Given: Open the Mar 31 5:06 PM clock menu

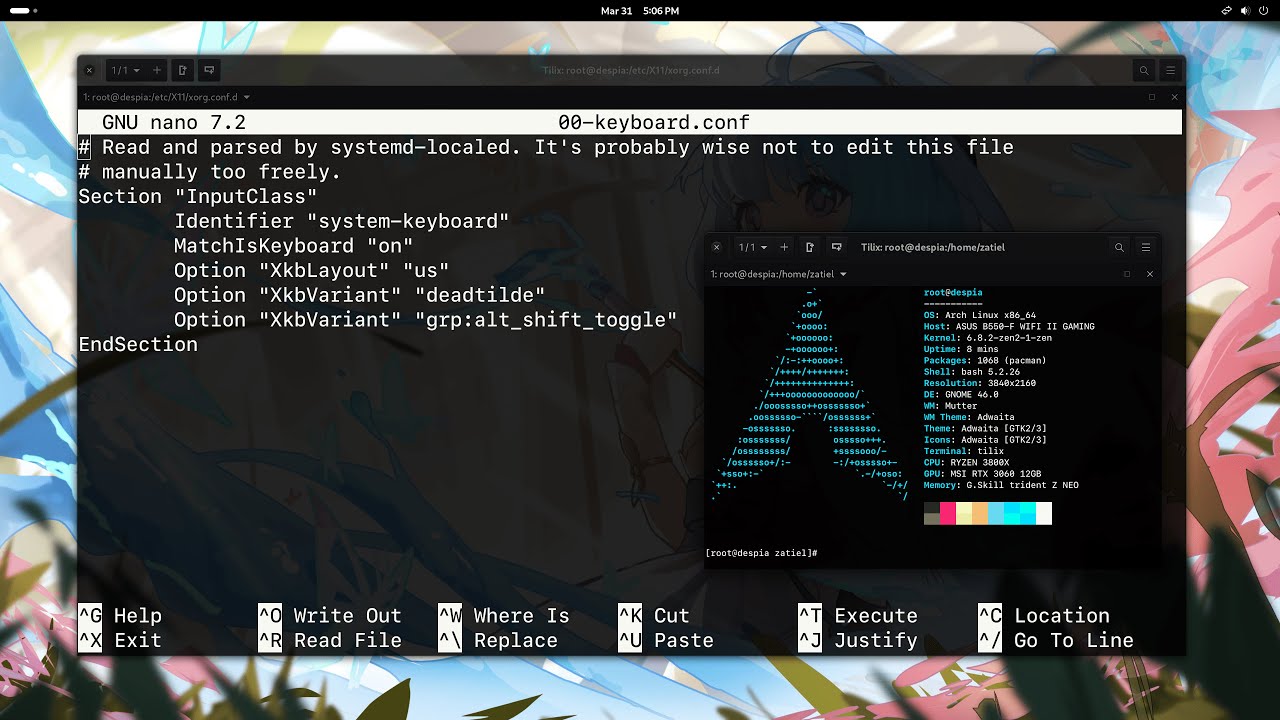Looking at the screenshot, I should [x=640, y=11].
